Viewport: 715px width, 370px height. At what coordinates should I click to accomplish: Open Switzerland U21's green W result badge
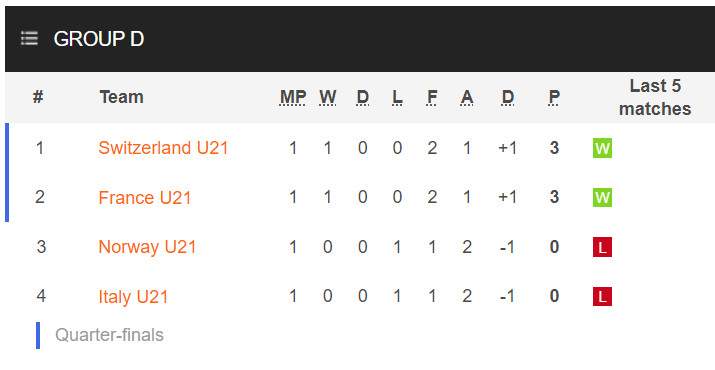click(602, 148)
